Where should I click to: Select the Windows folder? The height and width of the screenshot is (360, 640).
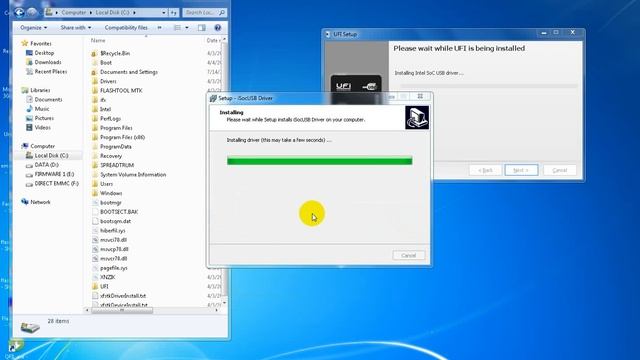111,193
